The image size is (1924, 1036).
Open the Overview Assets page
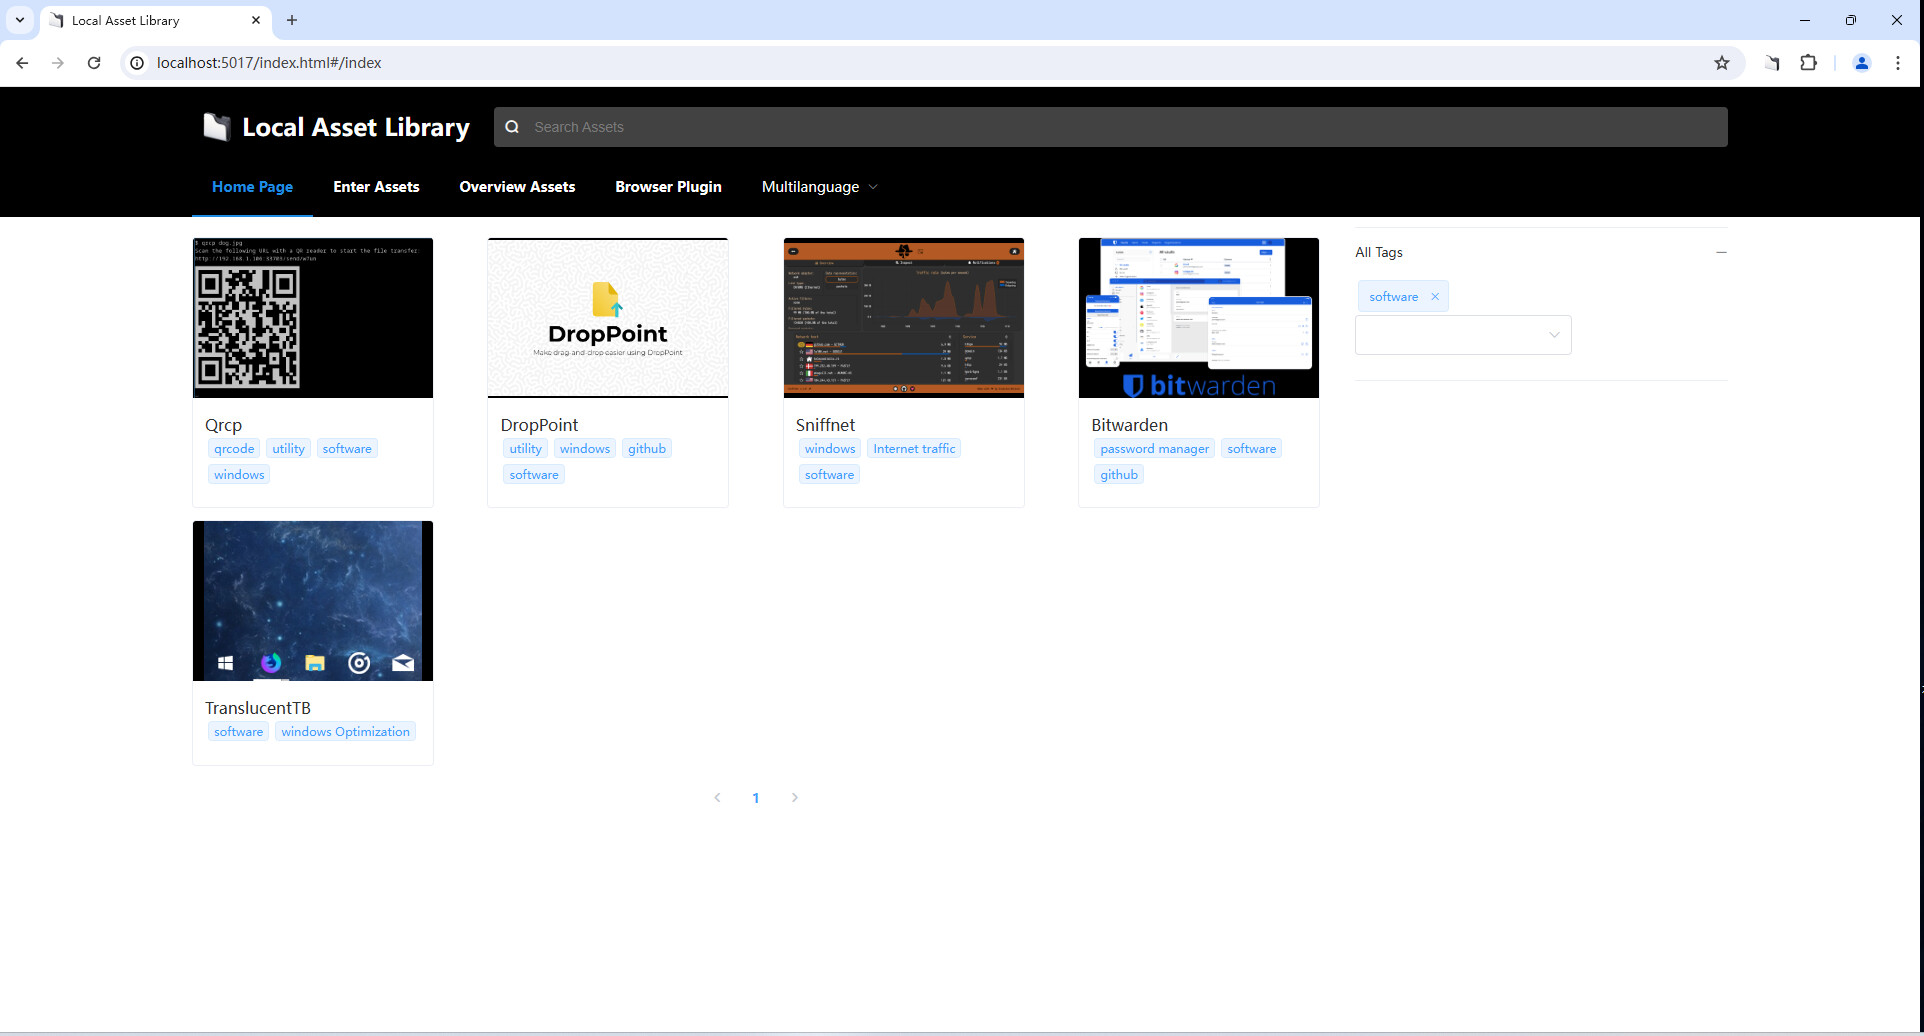(x=517, y=187)
